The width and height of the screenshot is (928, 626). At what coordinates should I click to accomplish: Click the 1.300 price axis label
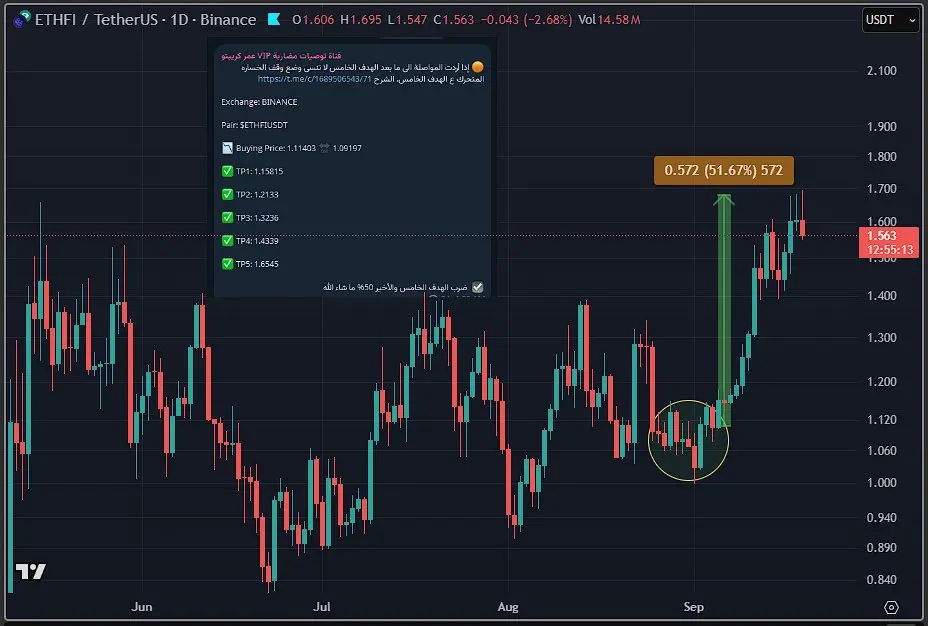(882, 337)
